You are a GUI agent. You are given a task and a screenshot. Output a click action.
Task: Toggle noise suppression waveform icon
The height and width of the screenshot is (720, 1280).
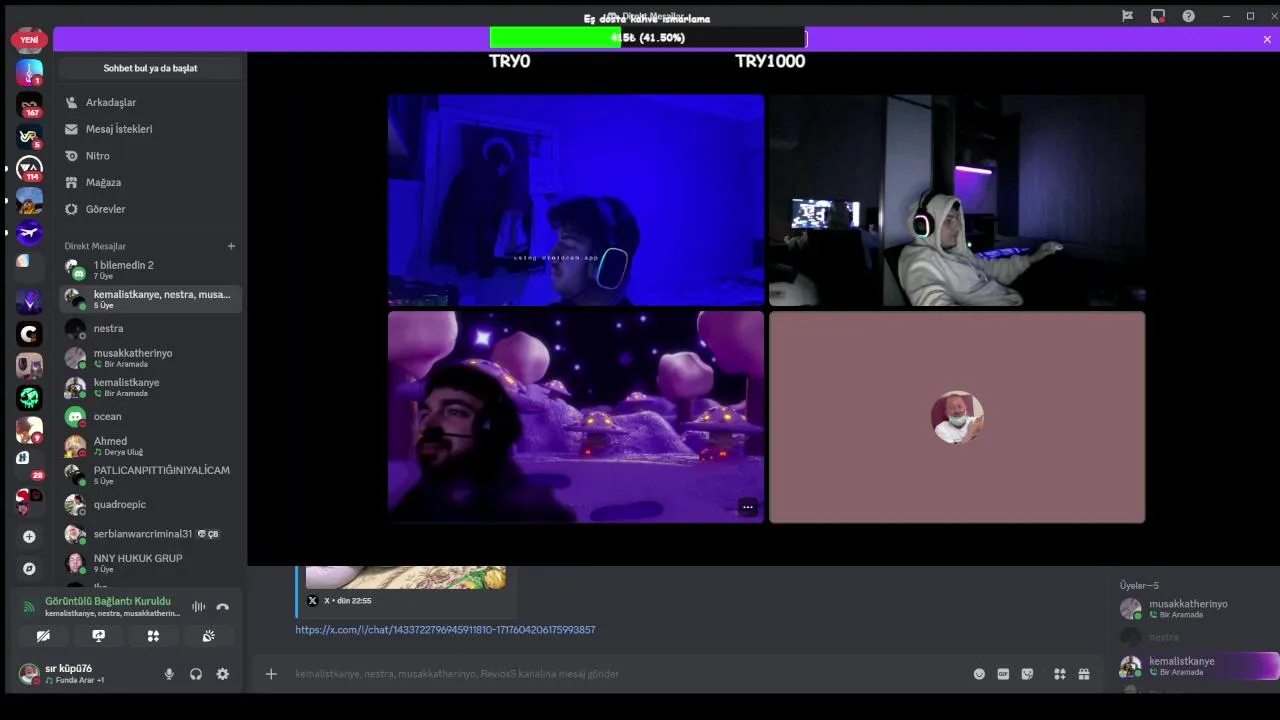(198, 606)
